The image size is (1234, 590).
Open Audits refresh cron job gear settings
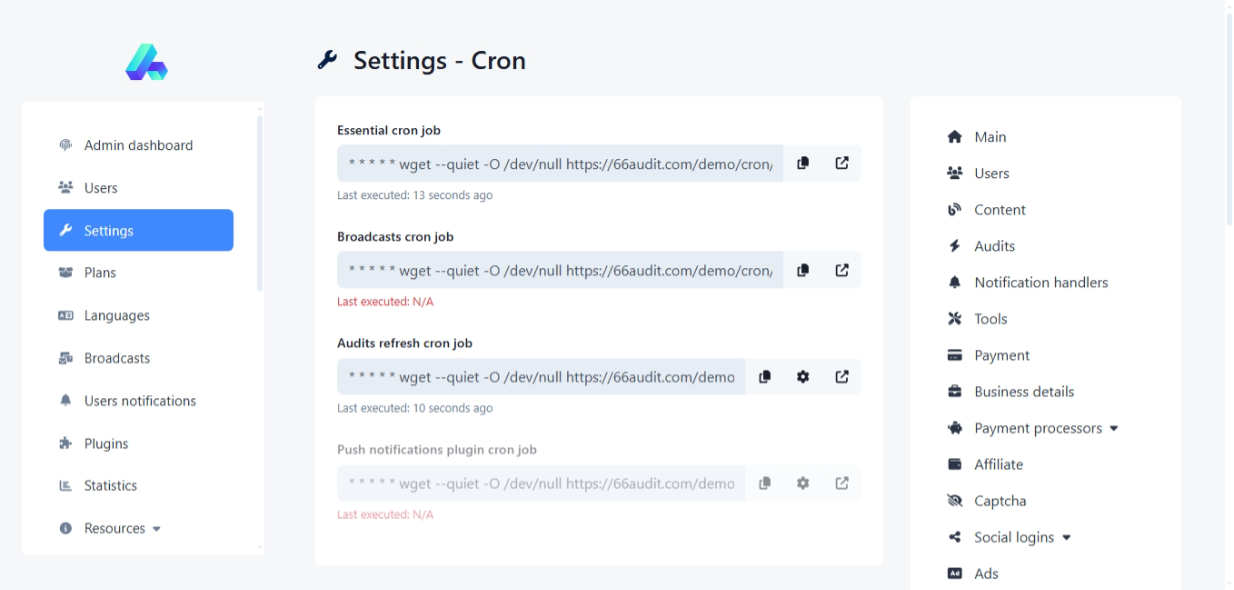pyautogui.click(x=803, y=377)
